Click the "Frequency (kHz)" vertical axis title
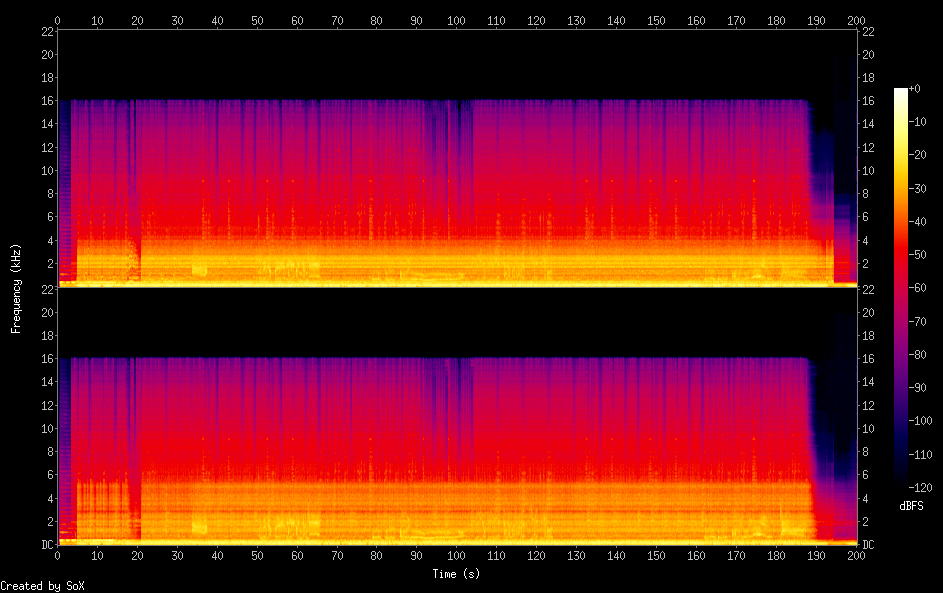 point(16,289)
